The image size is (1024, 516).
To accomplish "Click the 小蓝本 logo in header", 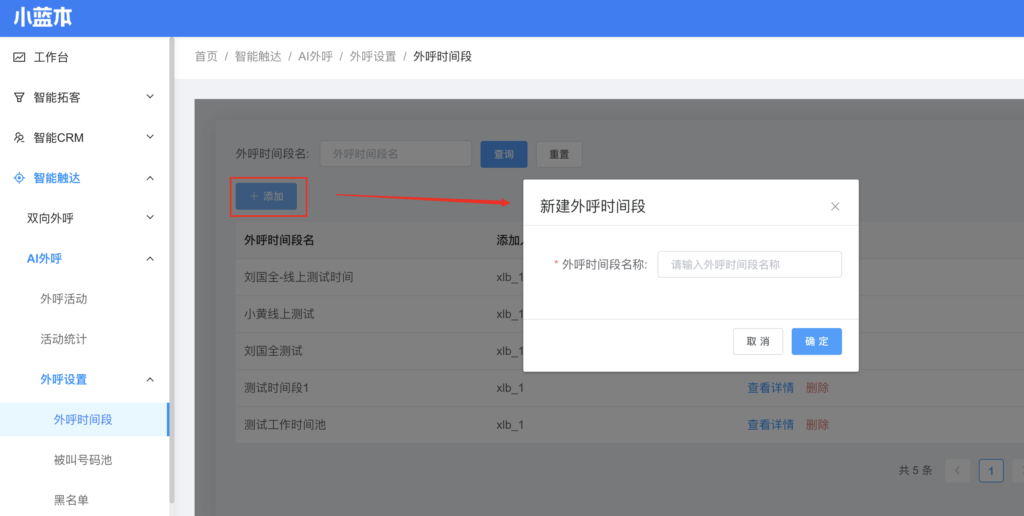I will pos(43,18).
